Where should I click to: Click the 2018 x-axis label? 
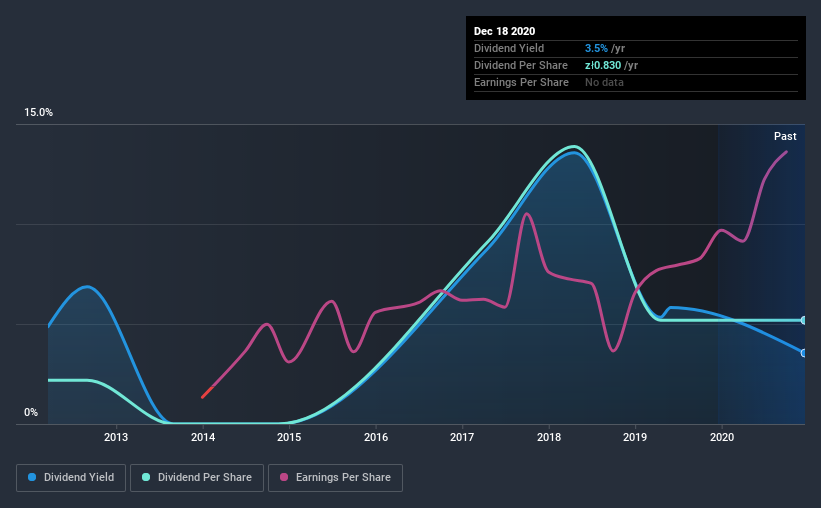(549, 437)
